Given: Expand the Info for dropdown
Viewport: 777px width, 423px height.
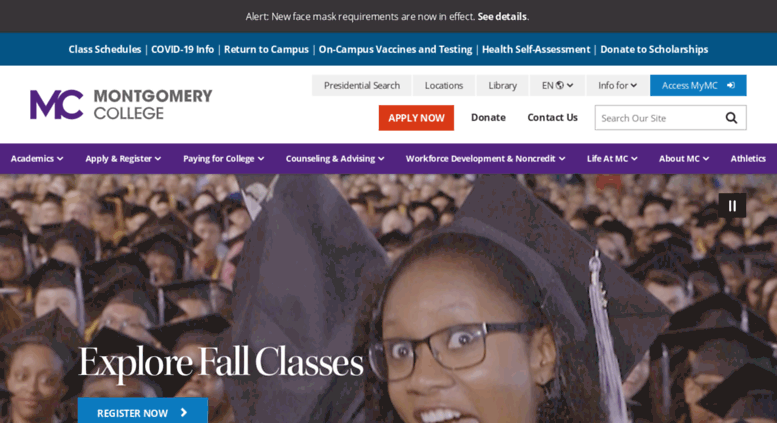Looking at the screenshot, I should tap(617, 85).
